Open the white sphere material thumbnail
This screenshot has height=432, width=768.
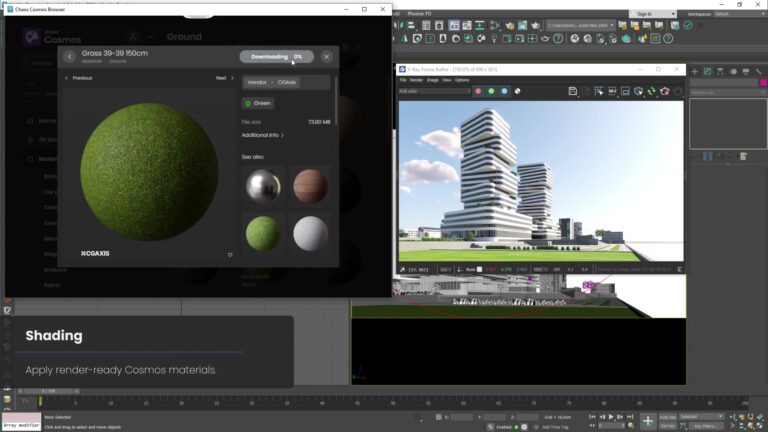click(310, 234)
